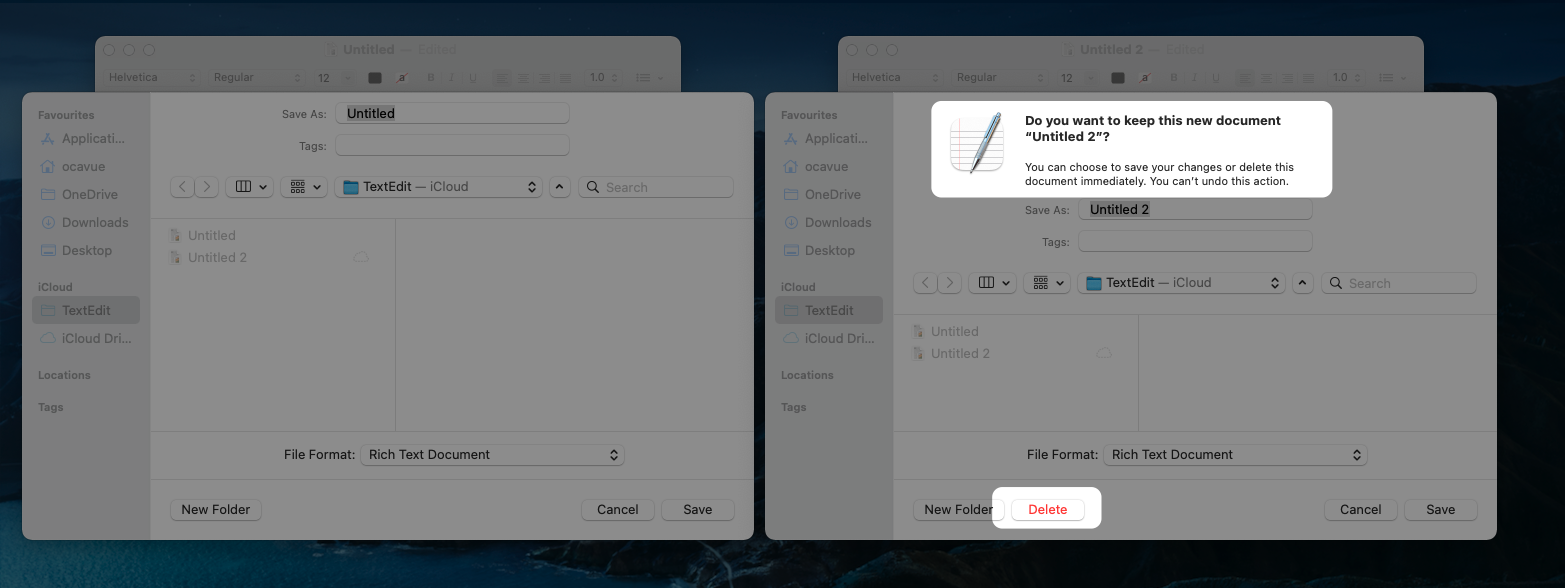
Task: Open ocavue home in Untitled dialog sidebar
Action: tap(86, 166)
